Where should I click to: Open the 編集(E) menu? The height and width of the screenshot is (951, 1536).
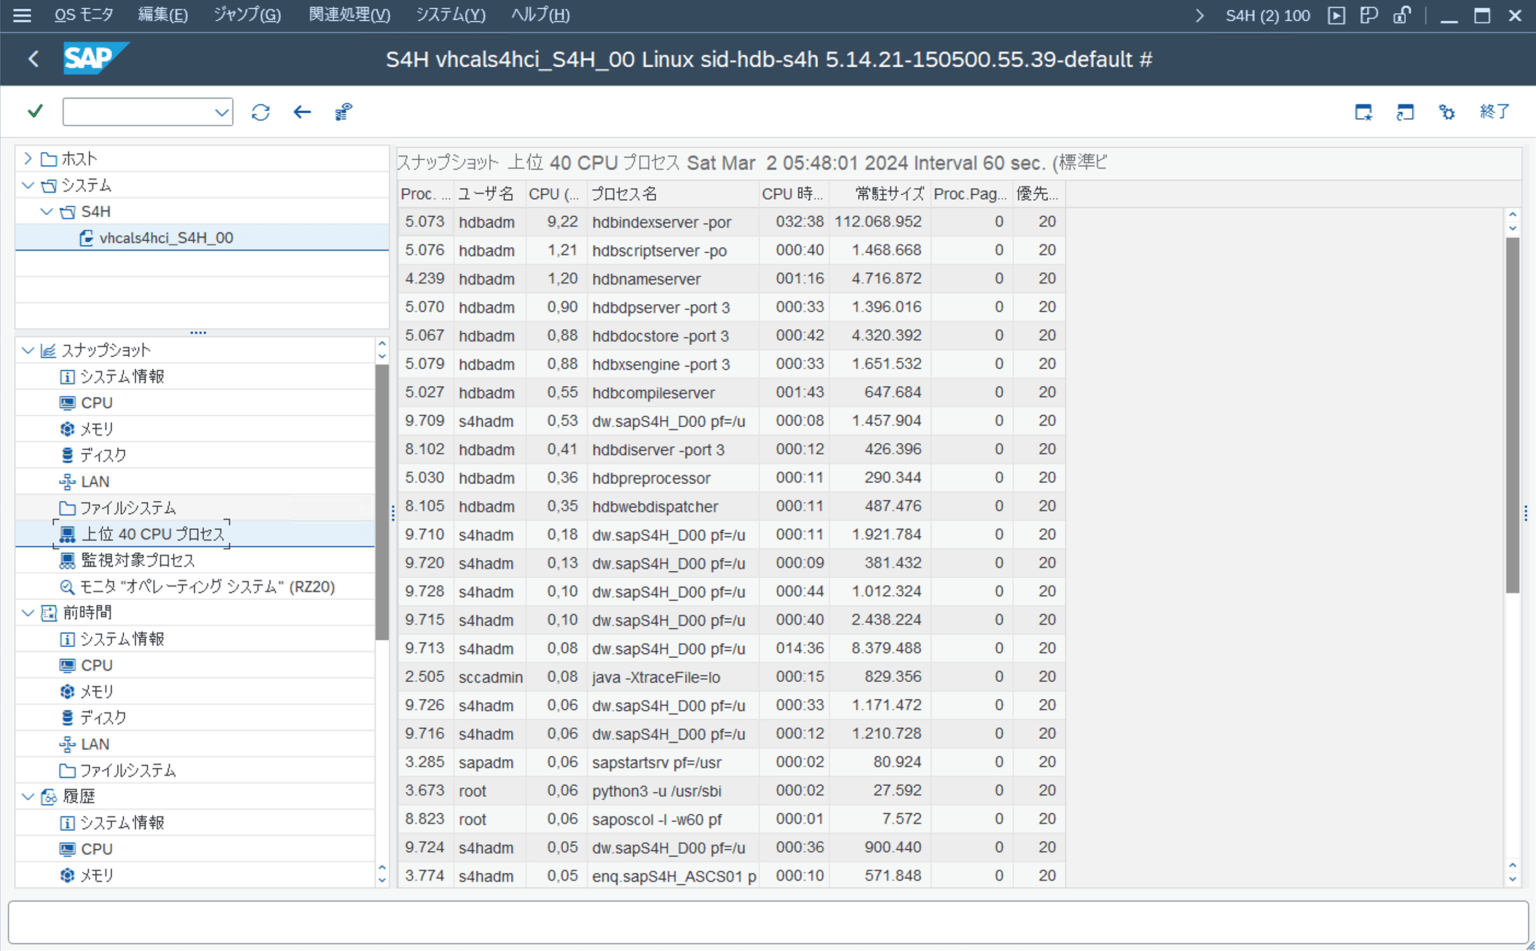(x=162, y=15)
